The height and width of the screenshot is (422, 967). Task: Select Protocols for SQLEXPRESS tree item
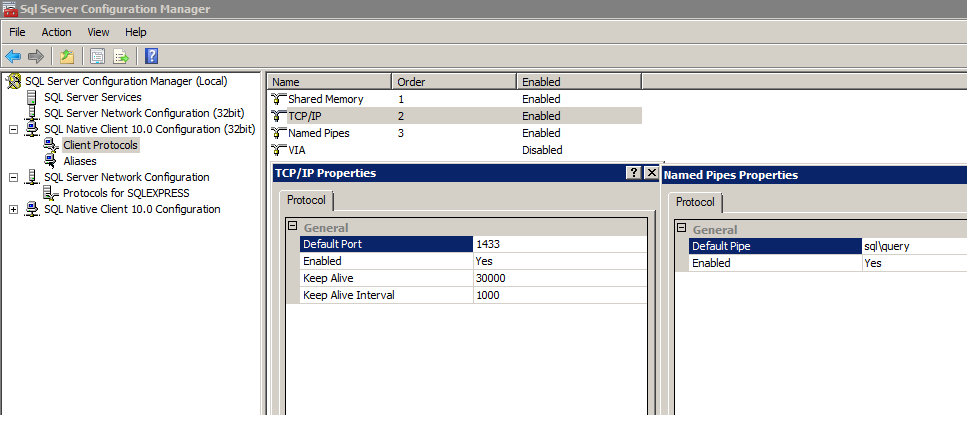tap(126, 193)
